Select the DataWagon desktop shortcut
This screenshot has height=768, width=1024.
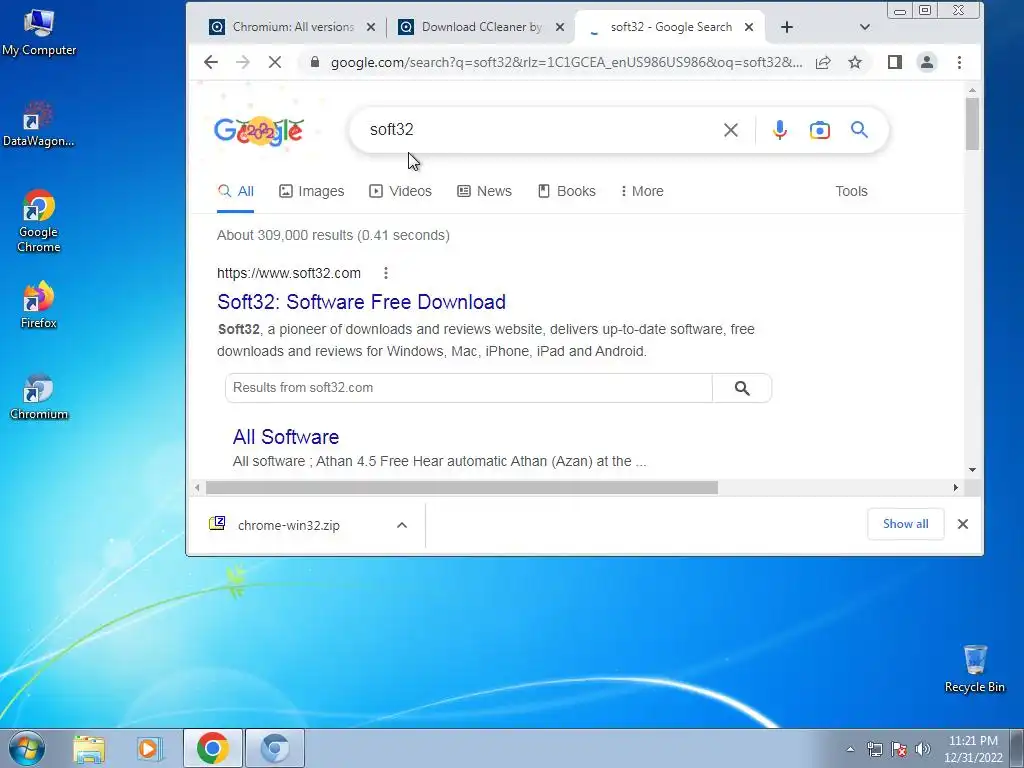(x=38, y=124)
